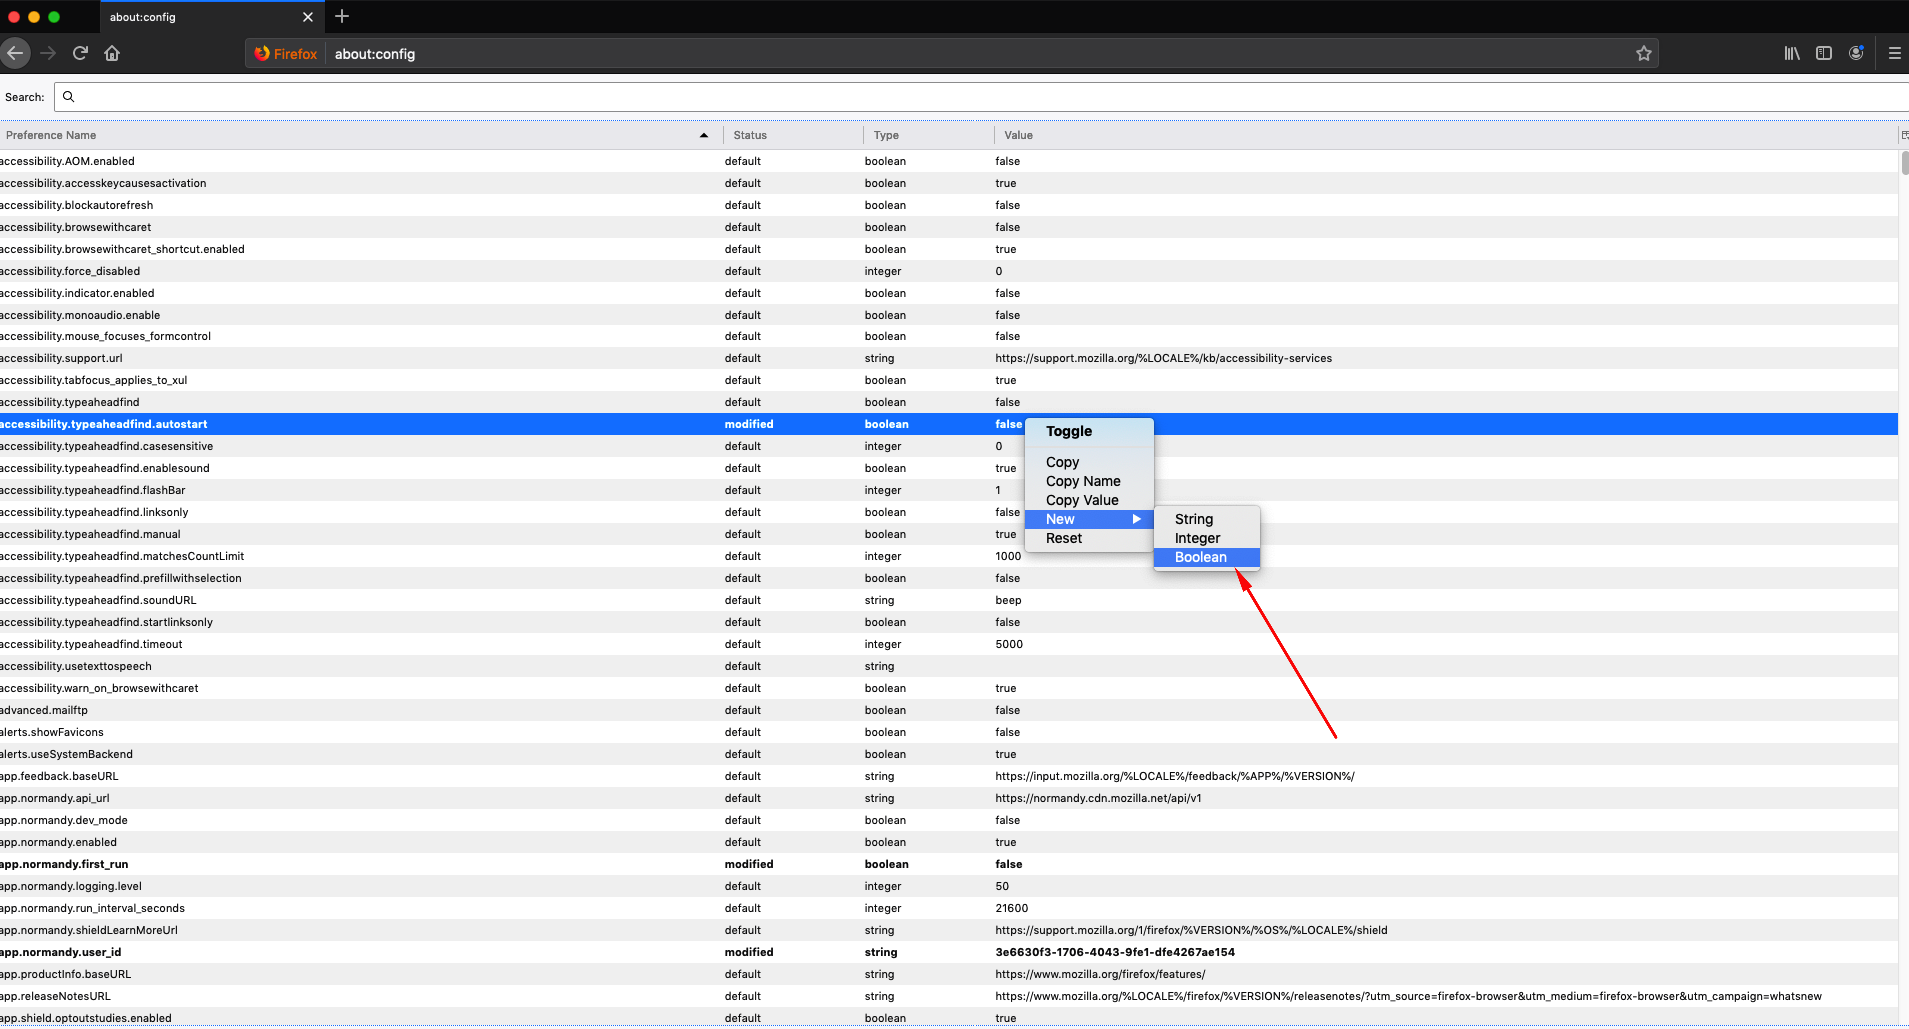Click the search magnifier icon
Screen dimensions: 1909x1029
point(68,97)
